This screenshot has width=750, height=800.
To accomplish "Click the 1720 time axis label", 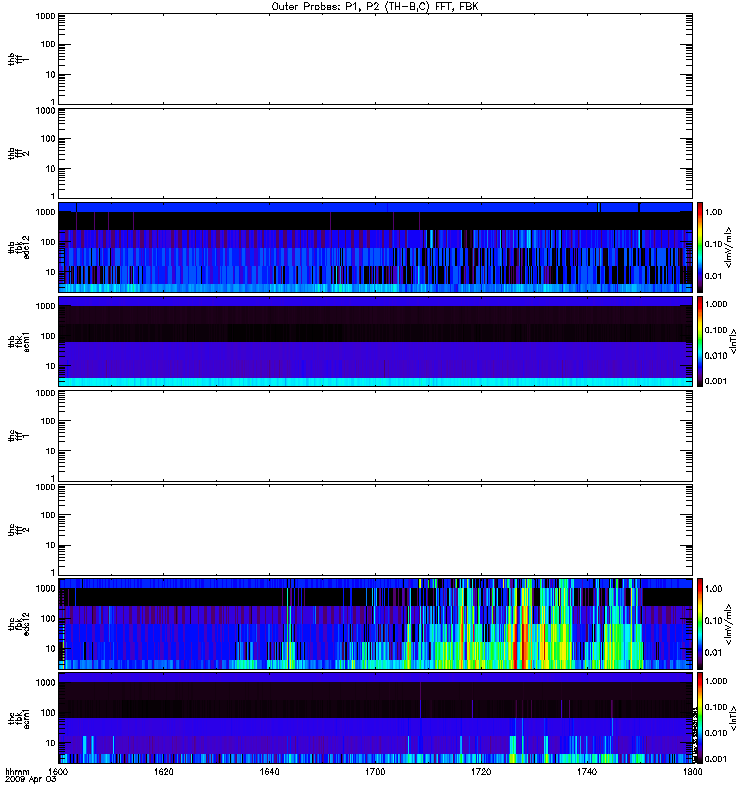I will (x=481, y=771).
